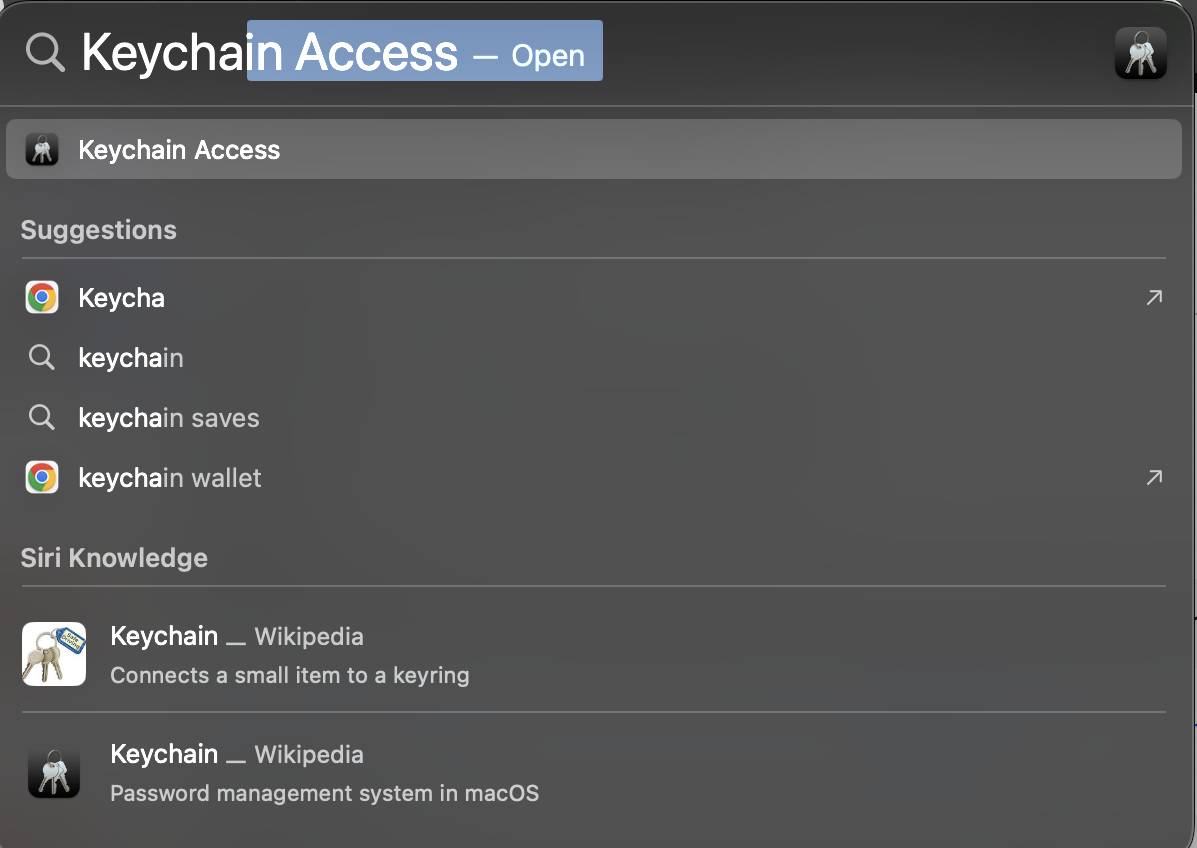
Task: Click the Chrome icon beside Keycha suggestion
Action: (42, 298)
